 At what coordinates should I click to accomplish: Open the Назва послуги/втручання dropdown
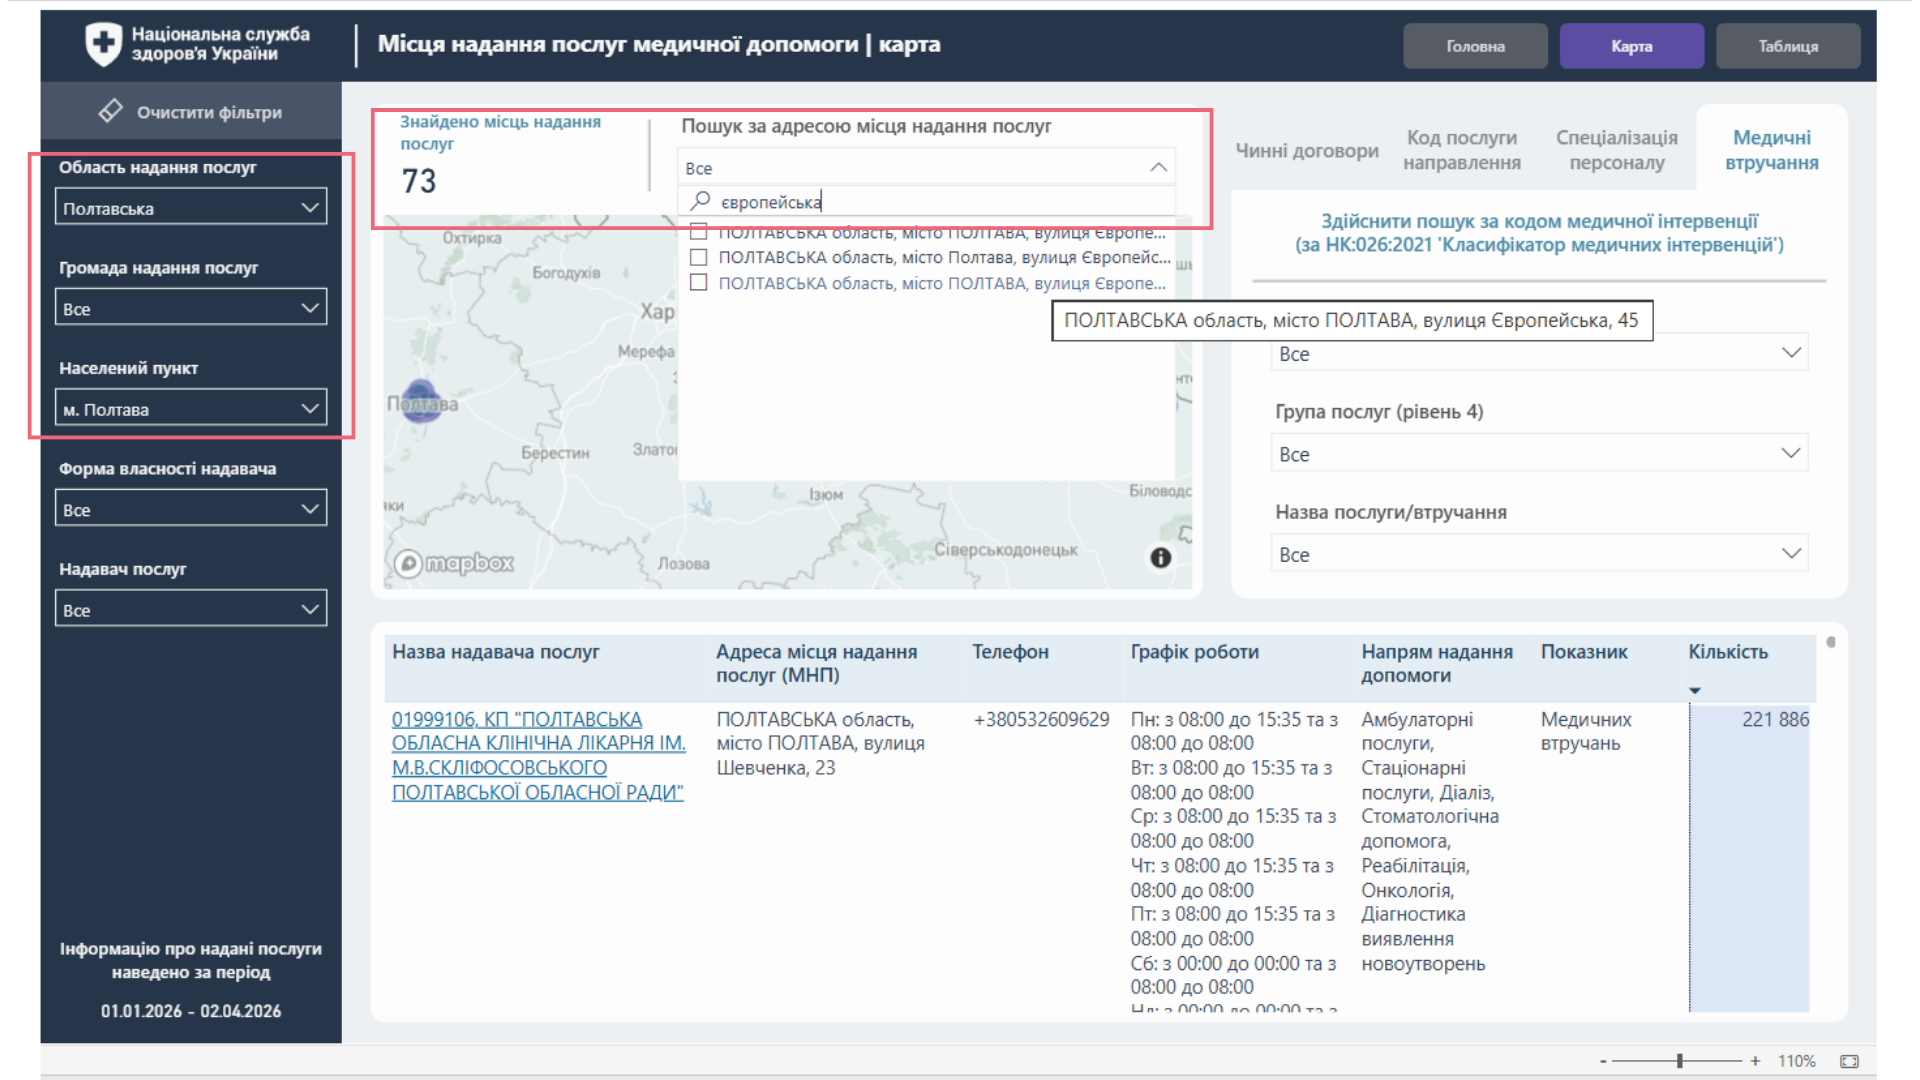coord(1539,554)
